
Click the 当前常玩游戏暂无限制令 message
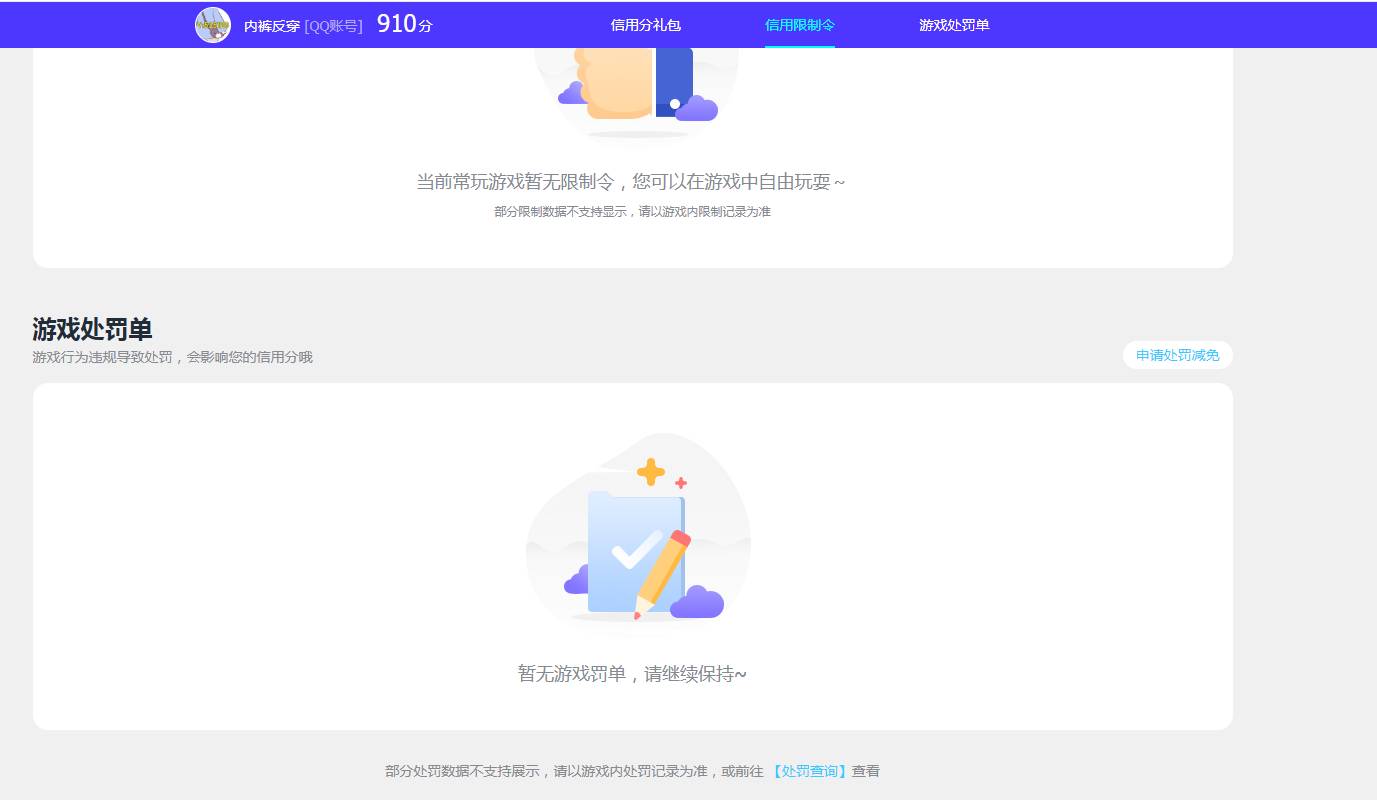point(631,181)
